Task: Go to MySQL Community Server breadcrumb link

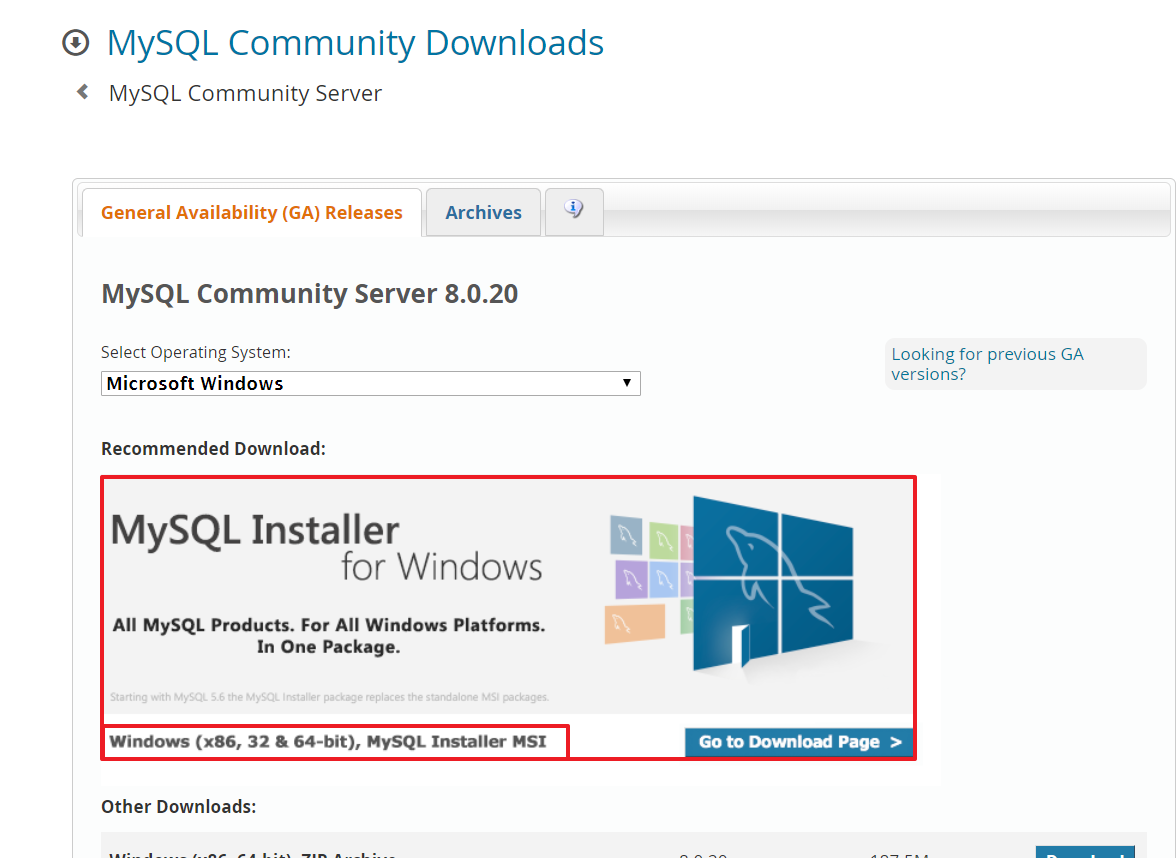Action: 245,93
